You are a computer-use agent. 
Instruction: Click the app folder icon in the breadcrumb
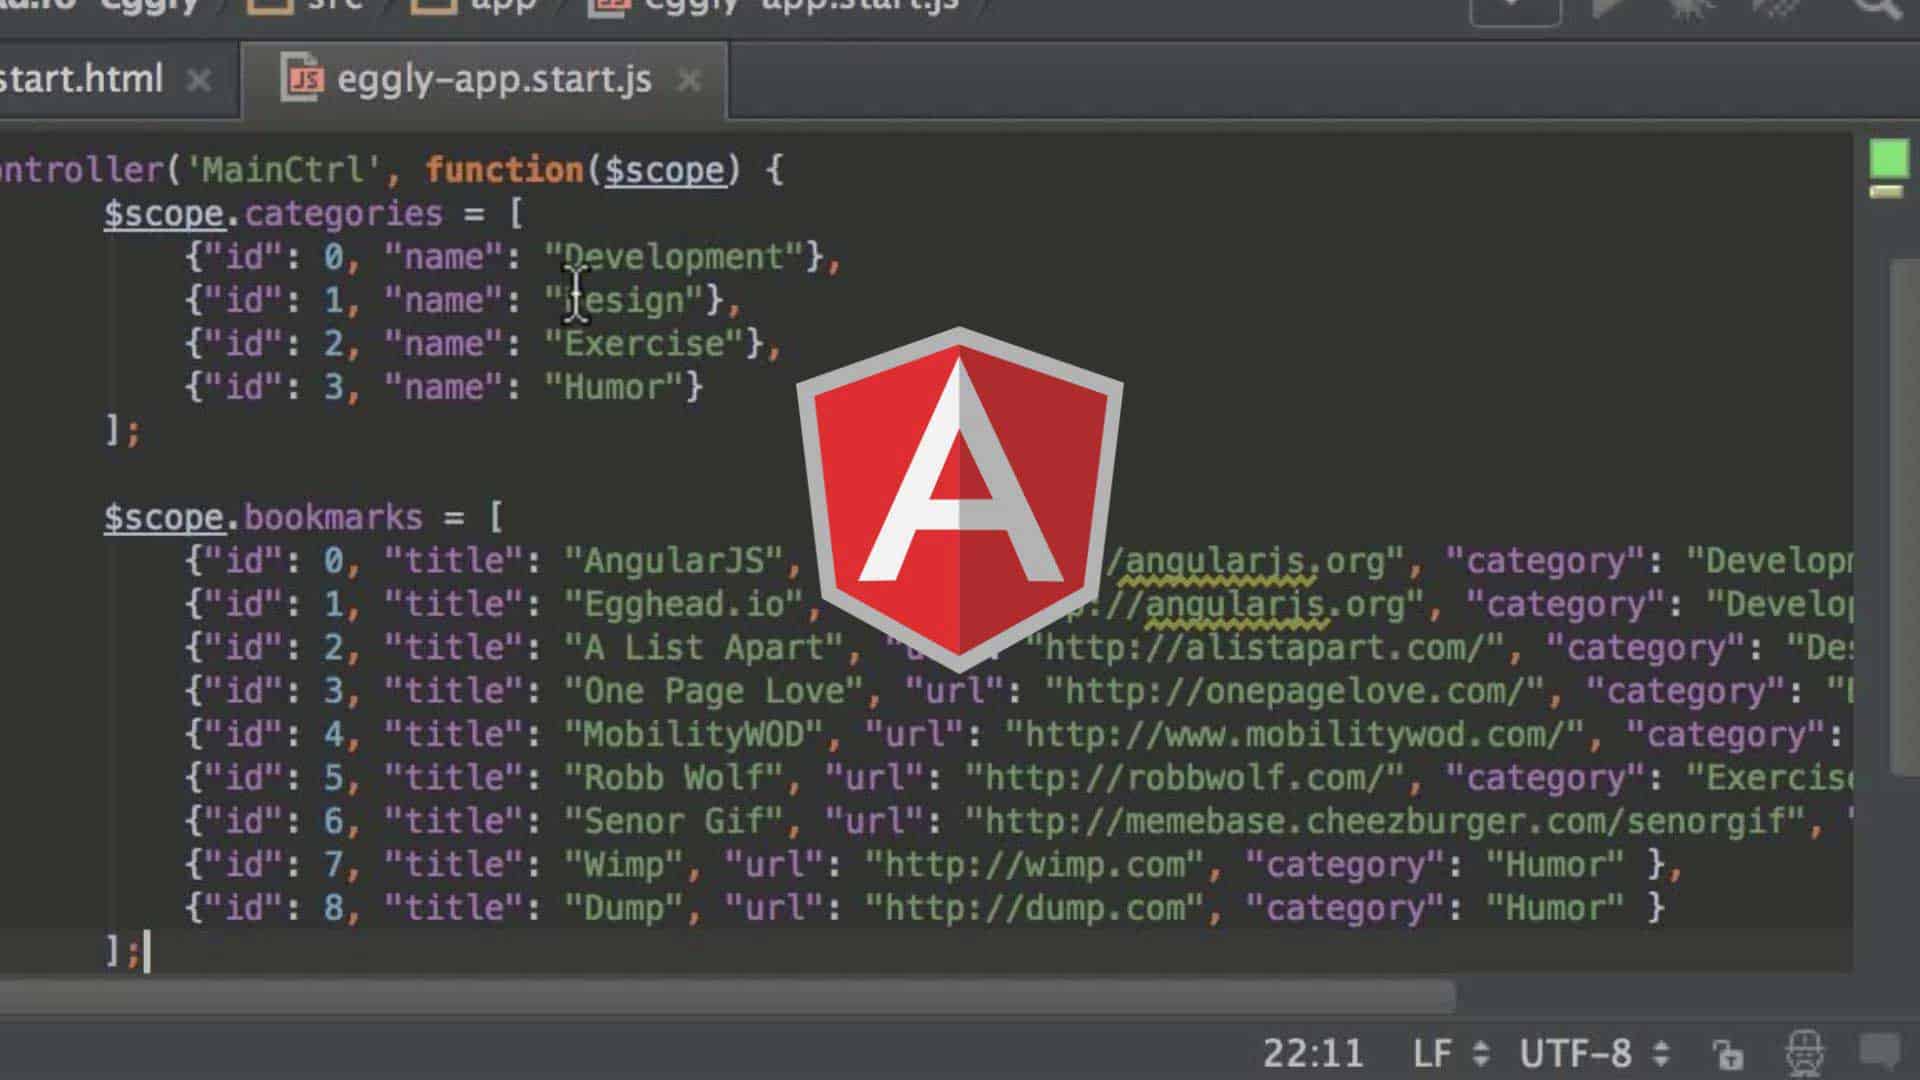(x=432, y=6)
